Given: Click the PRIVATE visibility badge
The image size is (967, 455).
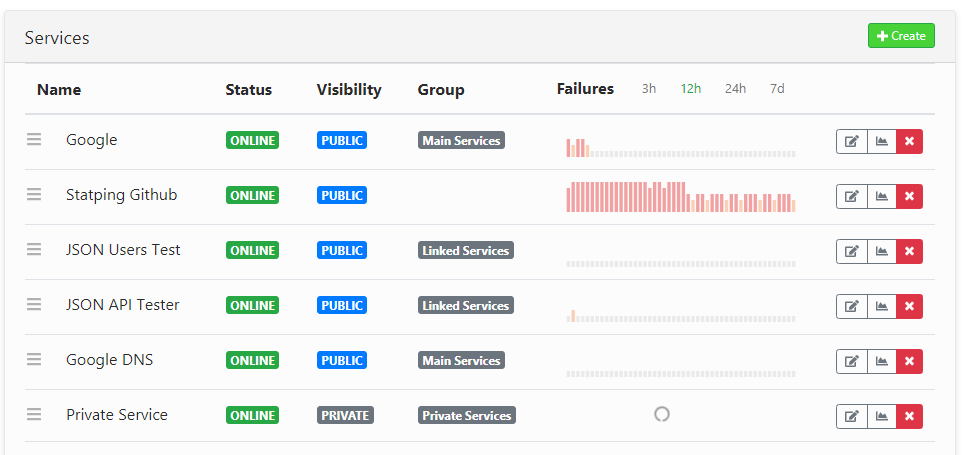Looking at the screenshot, I should click(x=345, y=415).
